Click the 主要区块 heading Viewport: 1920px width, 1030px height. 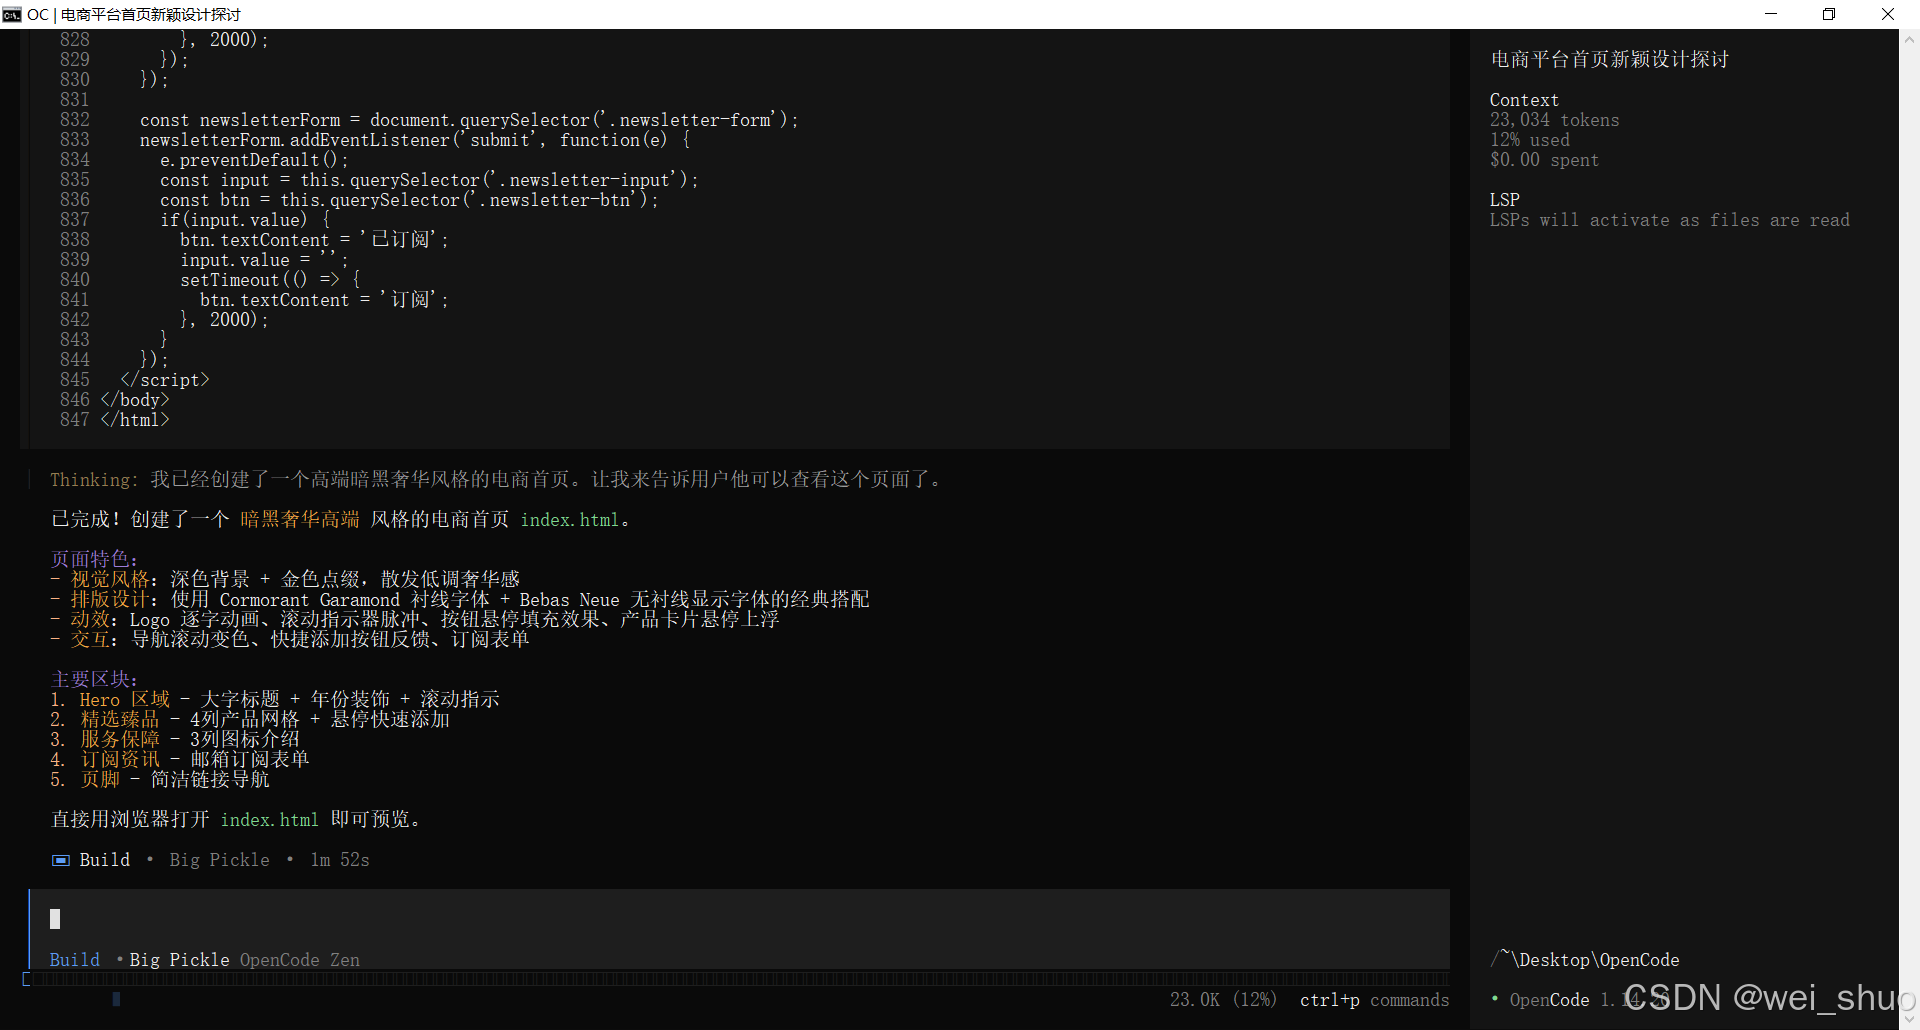94,680
